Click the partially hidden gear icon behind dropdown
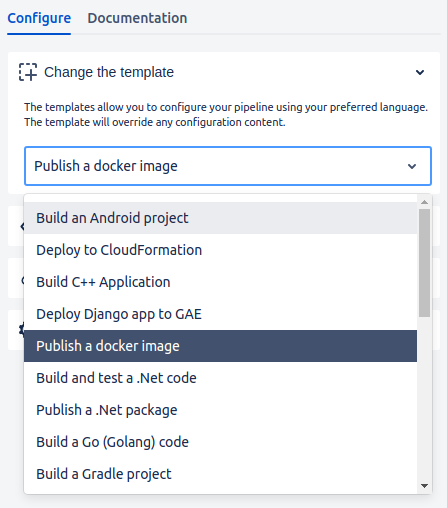 (22, 330)
